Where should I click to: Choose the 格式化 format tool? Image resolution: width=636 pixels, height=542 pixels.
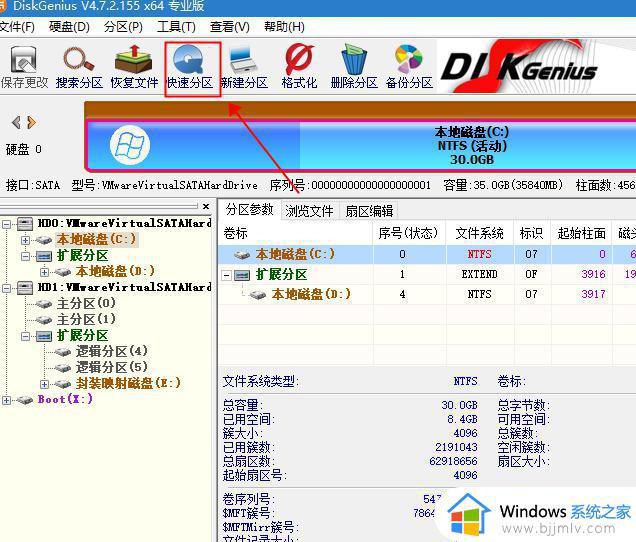tap(299, 67)
